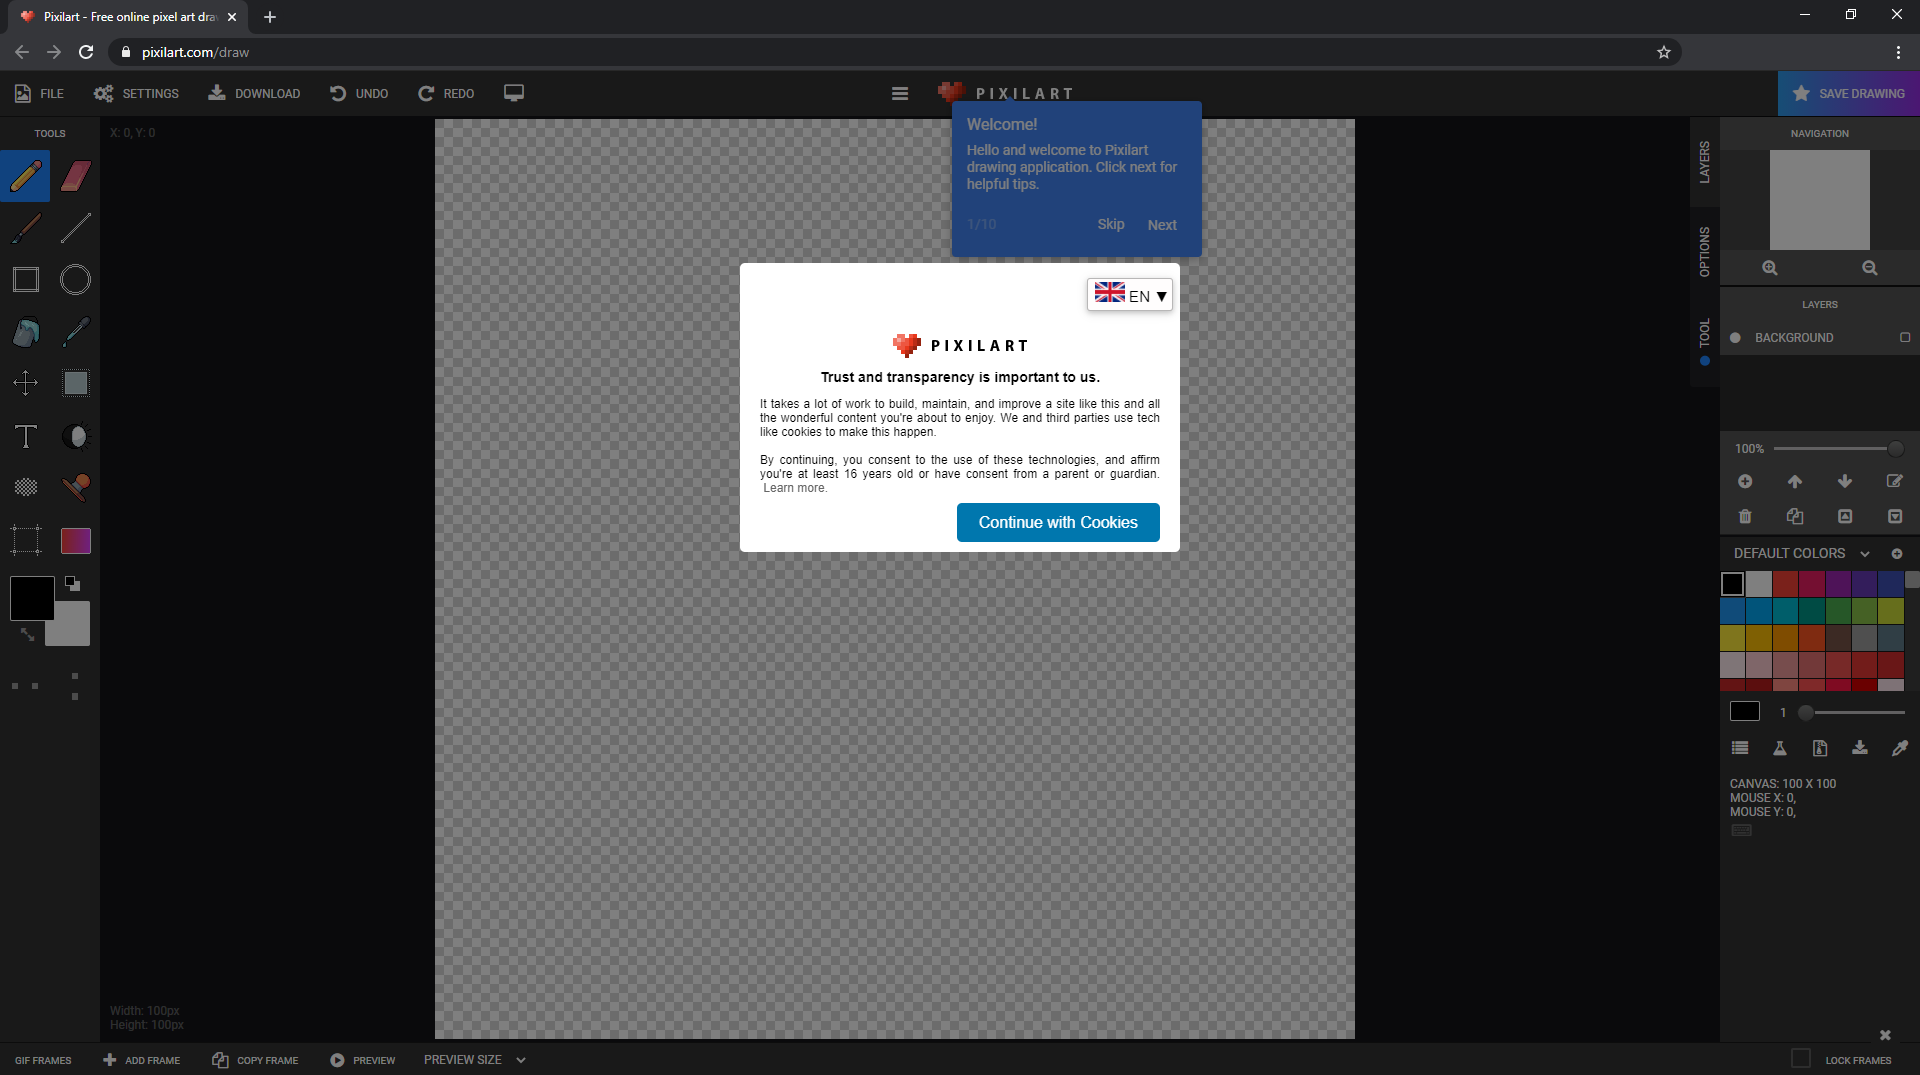Open the Options vertical side tab
The image size is (1920, 1075).
[1705, 252]
